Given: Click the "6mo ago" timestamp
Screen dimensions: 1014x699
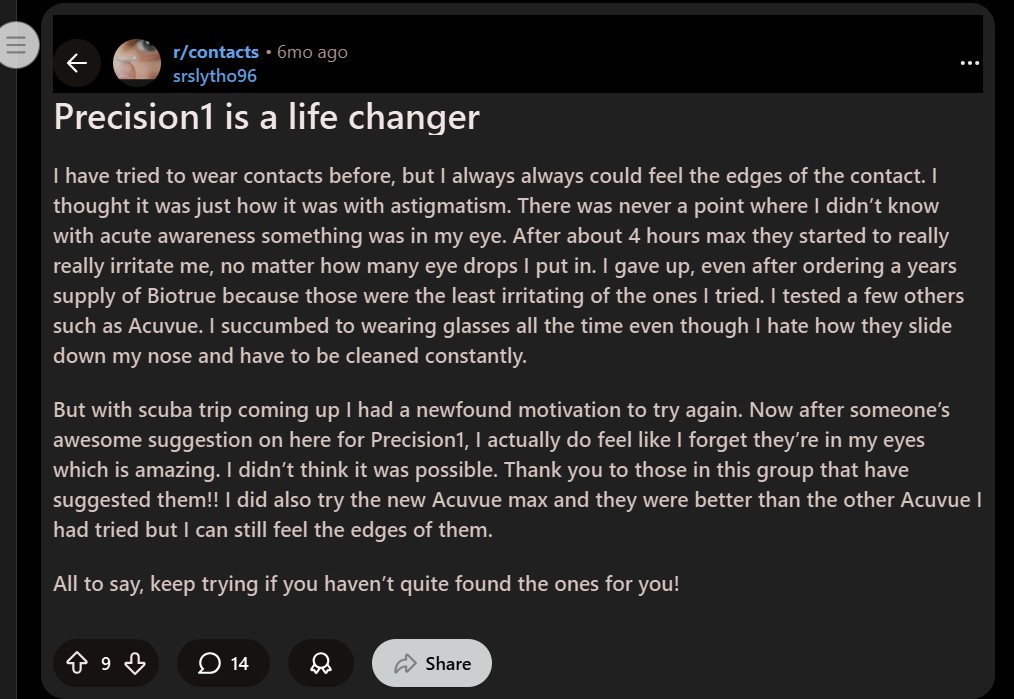Looking at the screenshot, I should pos(312,52).
